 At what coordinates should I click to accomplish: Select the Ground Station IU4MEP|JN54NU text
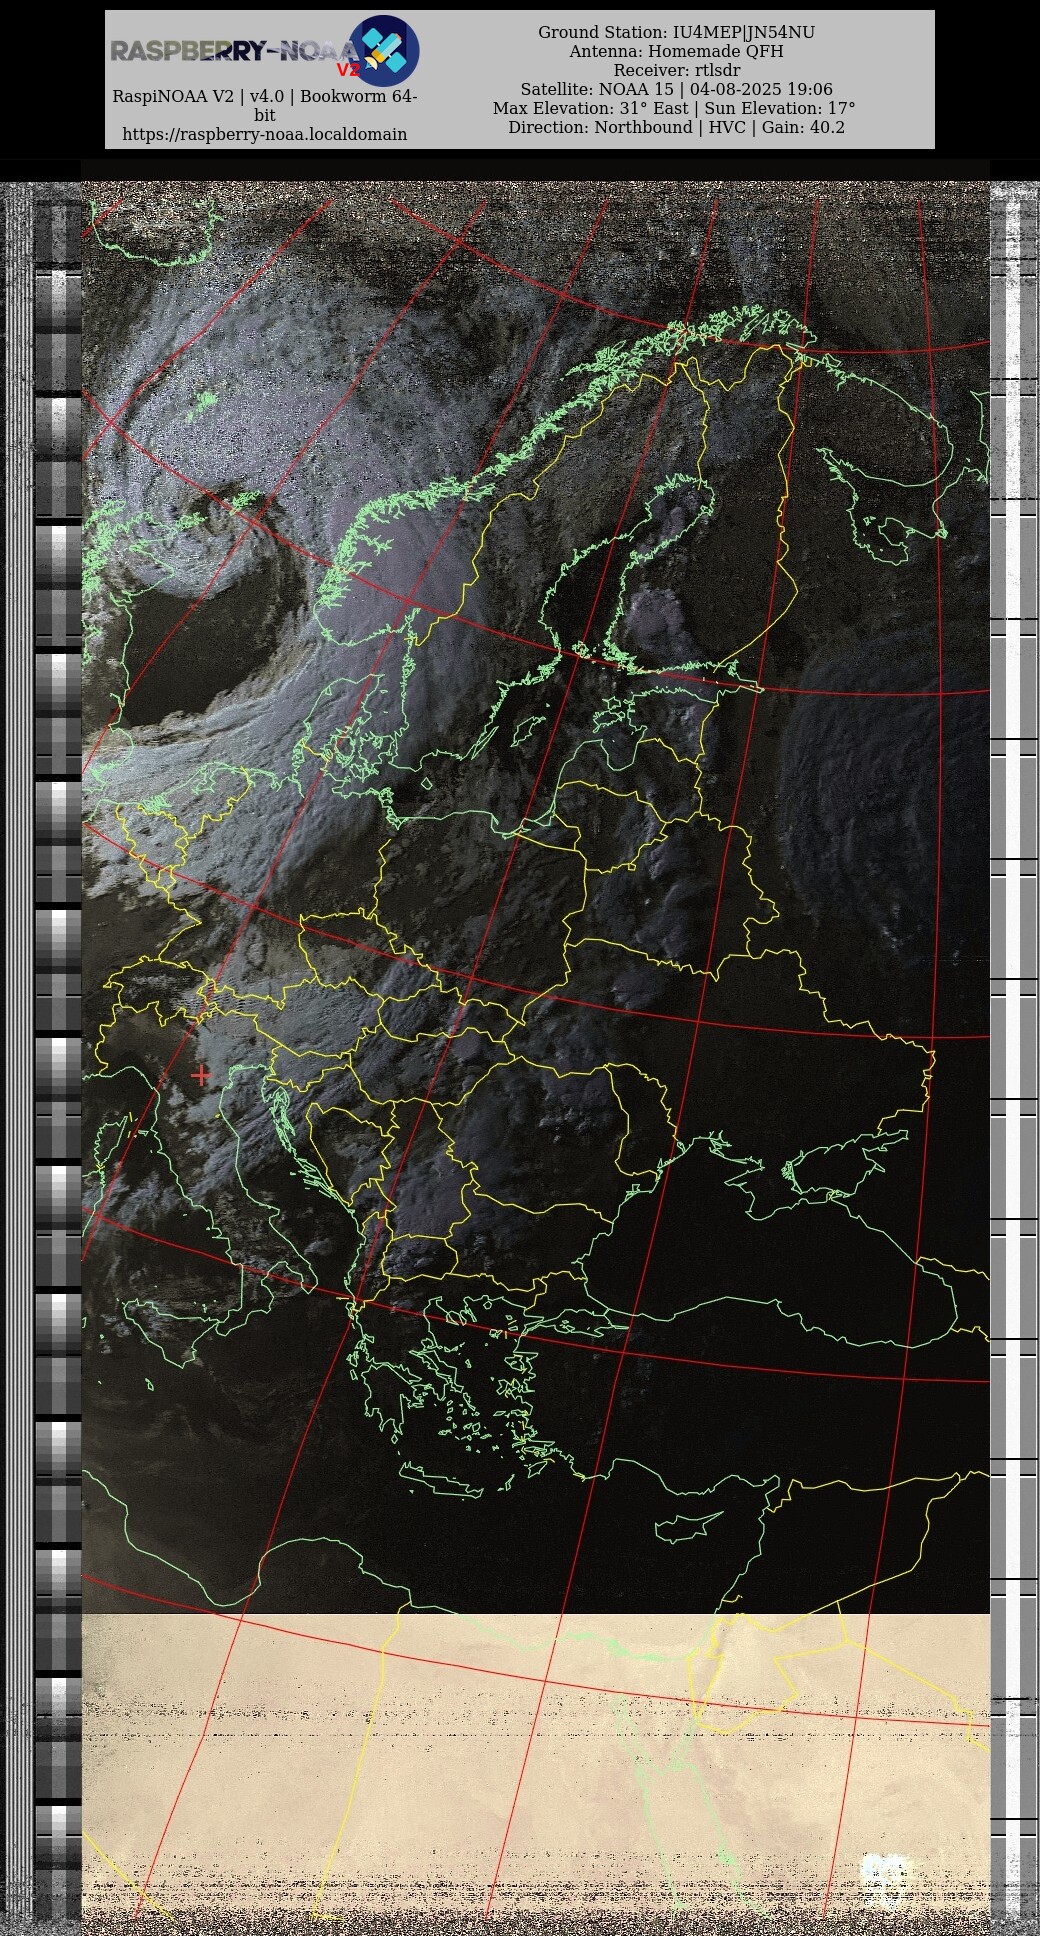(676, 33)
